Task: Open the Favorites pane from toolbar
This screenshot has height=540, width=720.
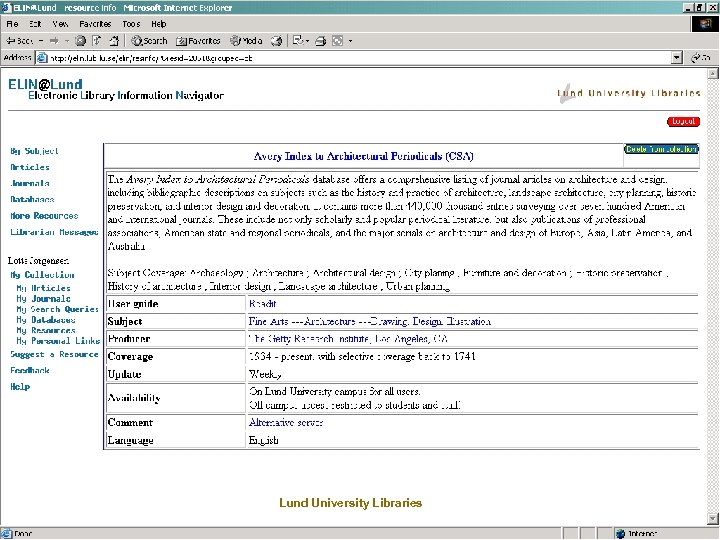Action: coord(198,41)
